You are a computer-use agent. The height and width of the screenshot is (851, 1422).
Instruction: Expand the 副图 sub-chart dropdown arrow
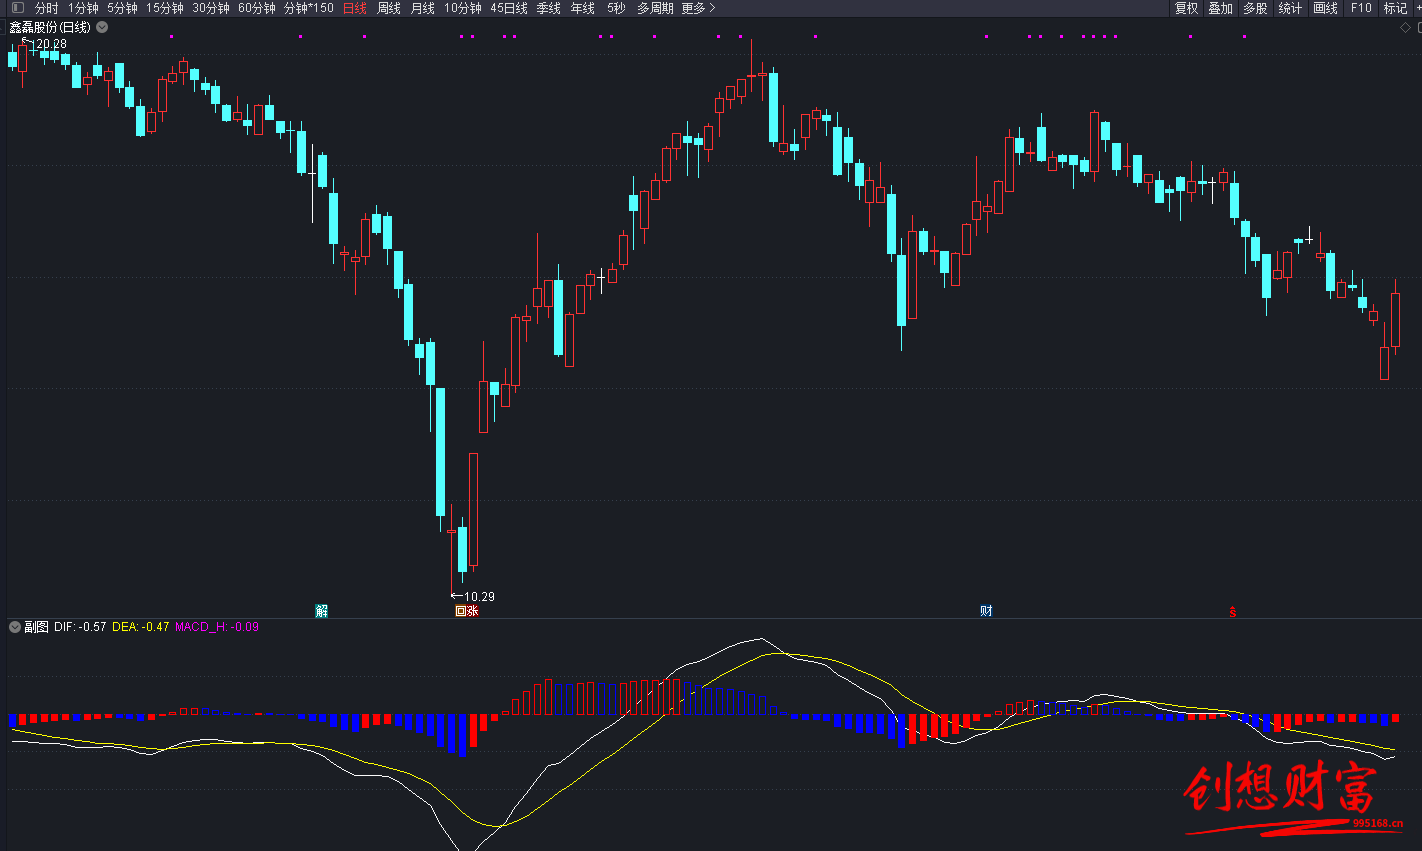click(x=15, y=627)
